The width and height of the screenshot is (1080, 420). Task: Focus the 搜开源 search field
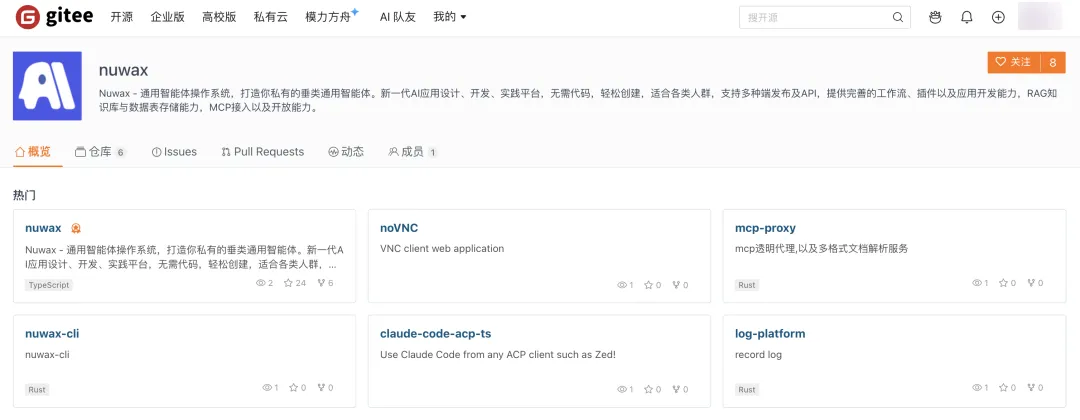824,17
